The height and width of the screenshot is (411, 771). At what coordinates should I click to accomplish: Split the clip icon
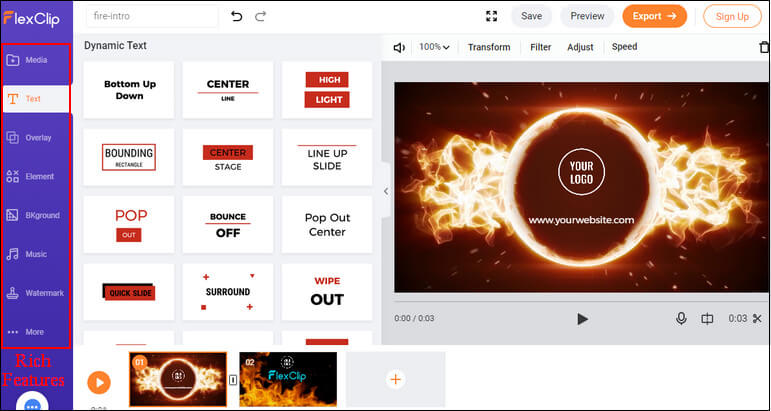tap(707, 319)
